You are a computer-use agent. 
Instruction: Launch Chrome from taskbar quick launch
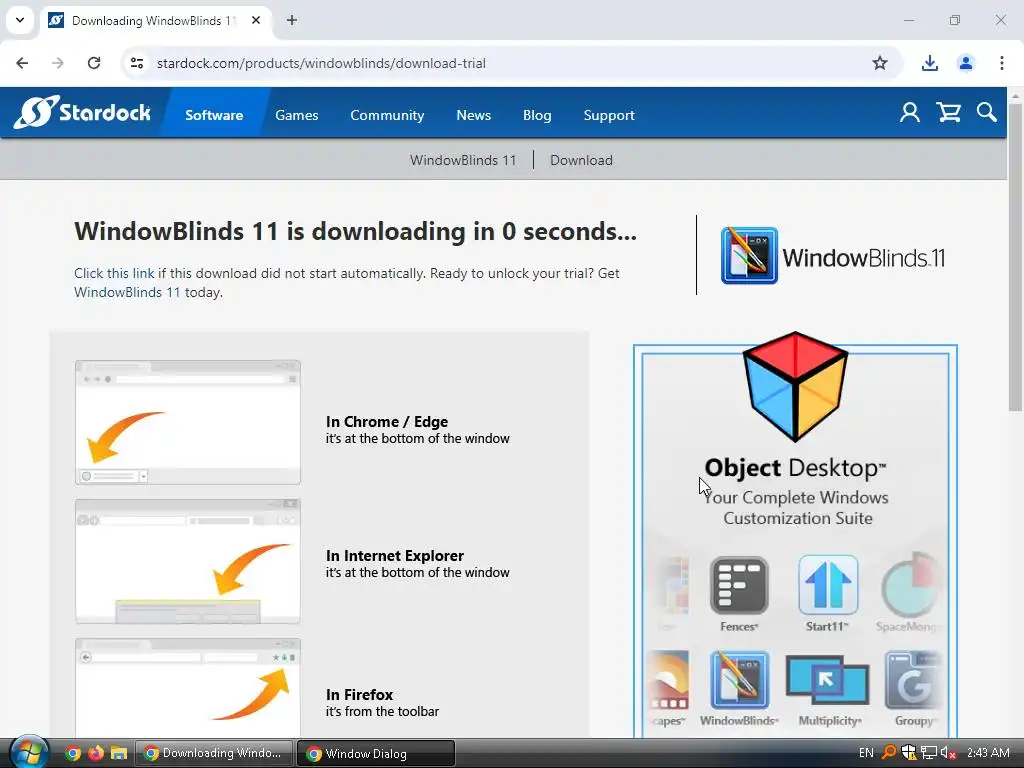coord(73,753)
